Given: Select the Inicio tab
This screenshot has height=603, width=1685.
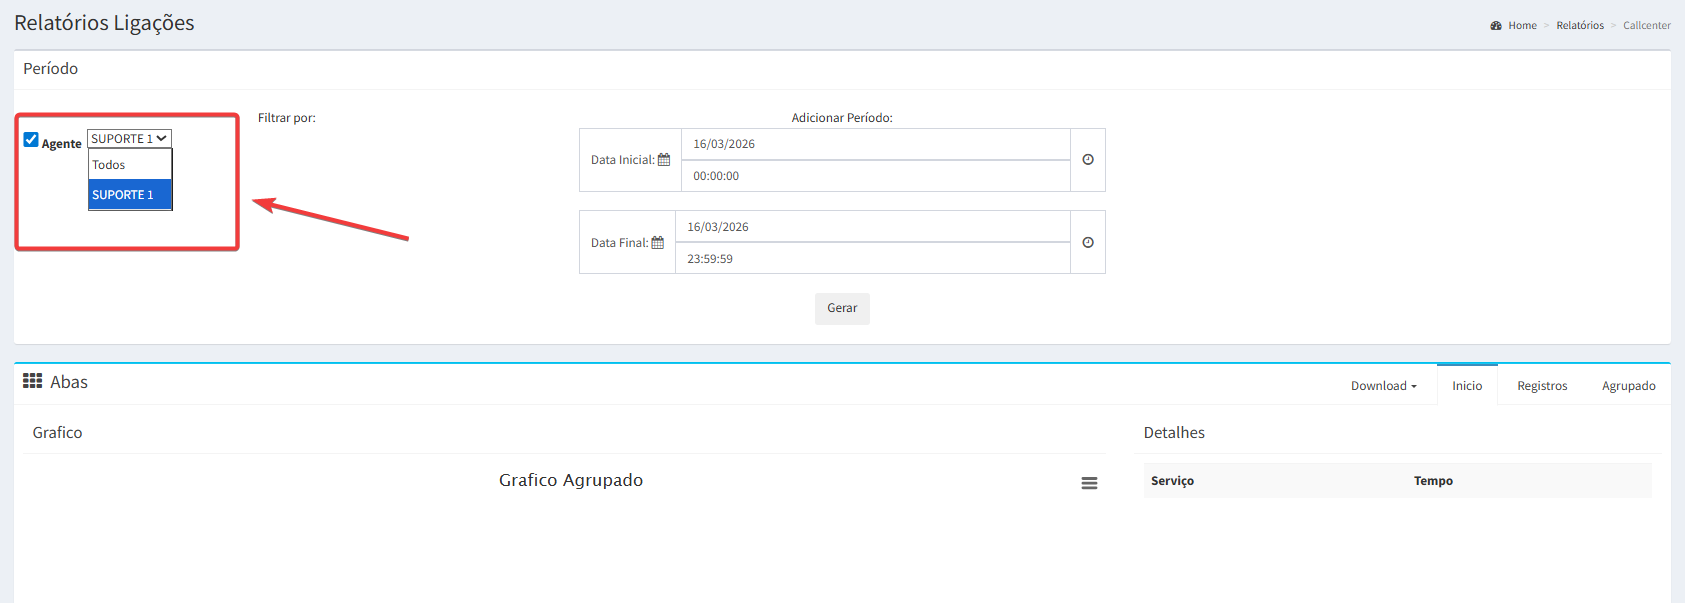Looking at the screenshot, I should point(1467,386).
